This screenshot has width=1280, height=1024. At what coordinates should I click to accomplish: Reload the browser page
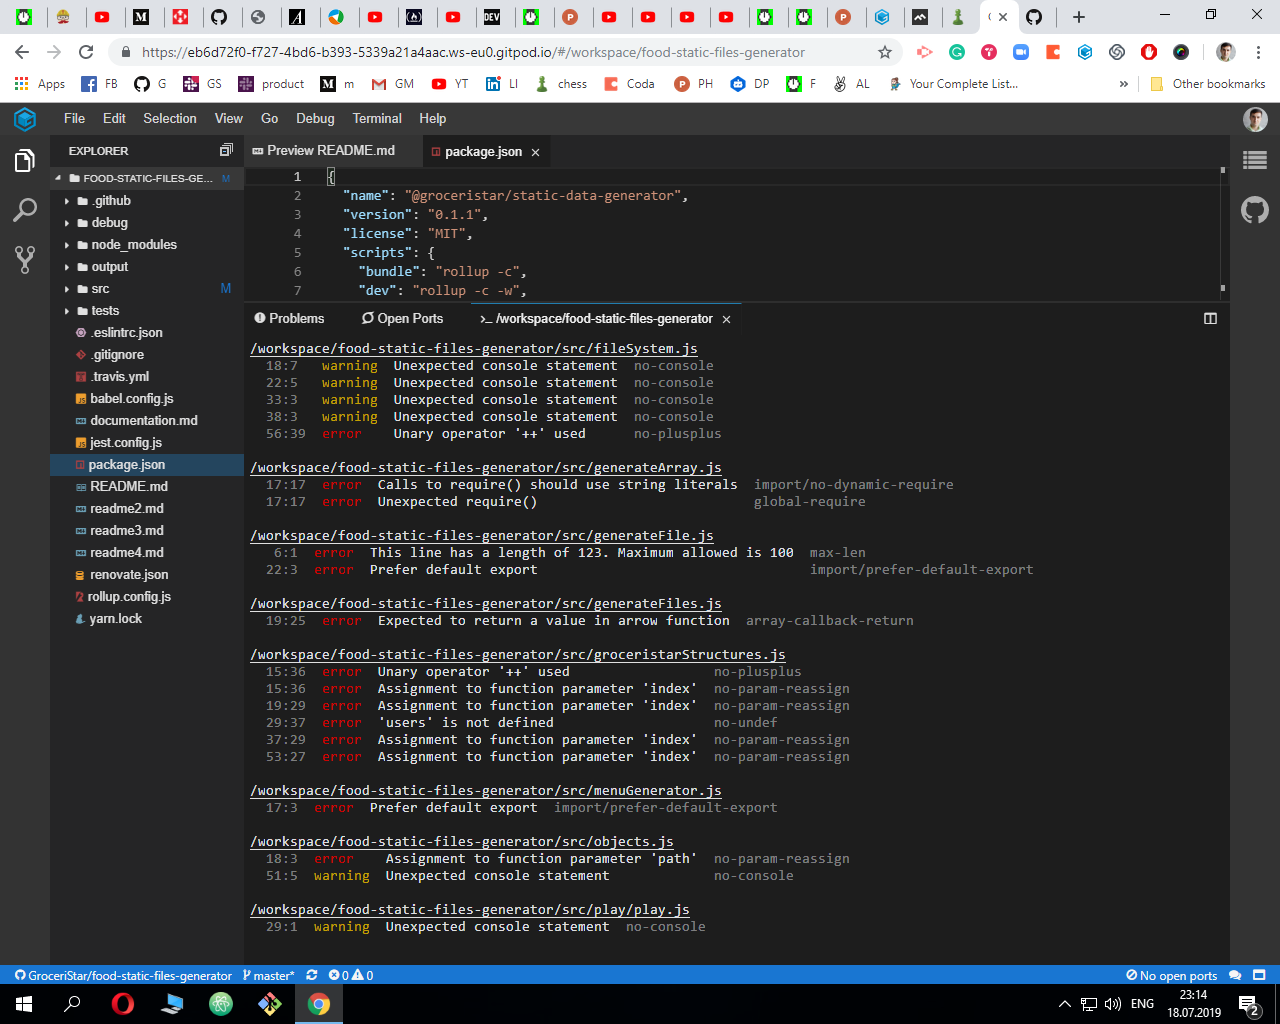86,52
